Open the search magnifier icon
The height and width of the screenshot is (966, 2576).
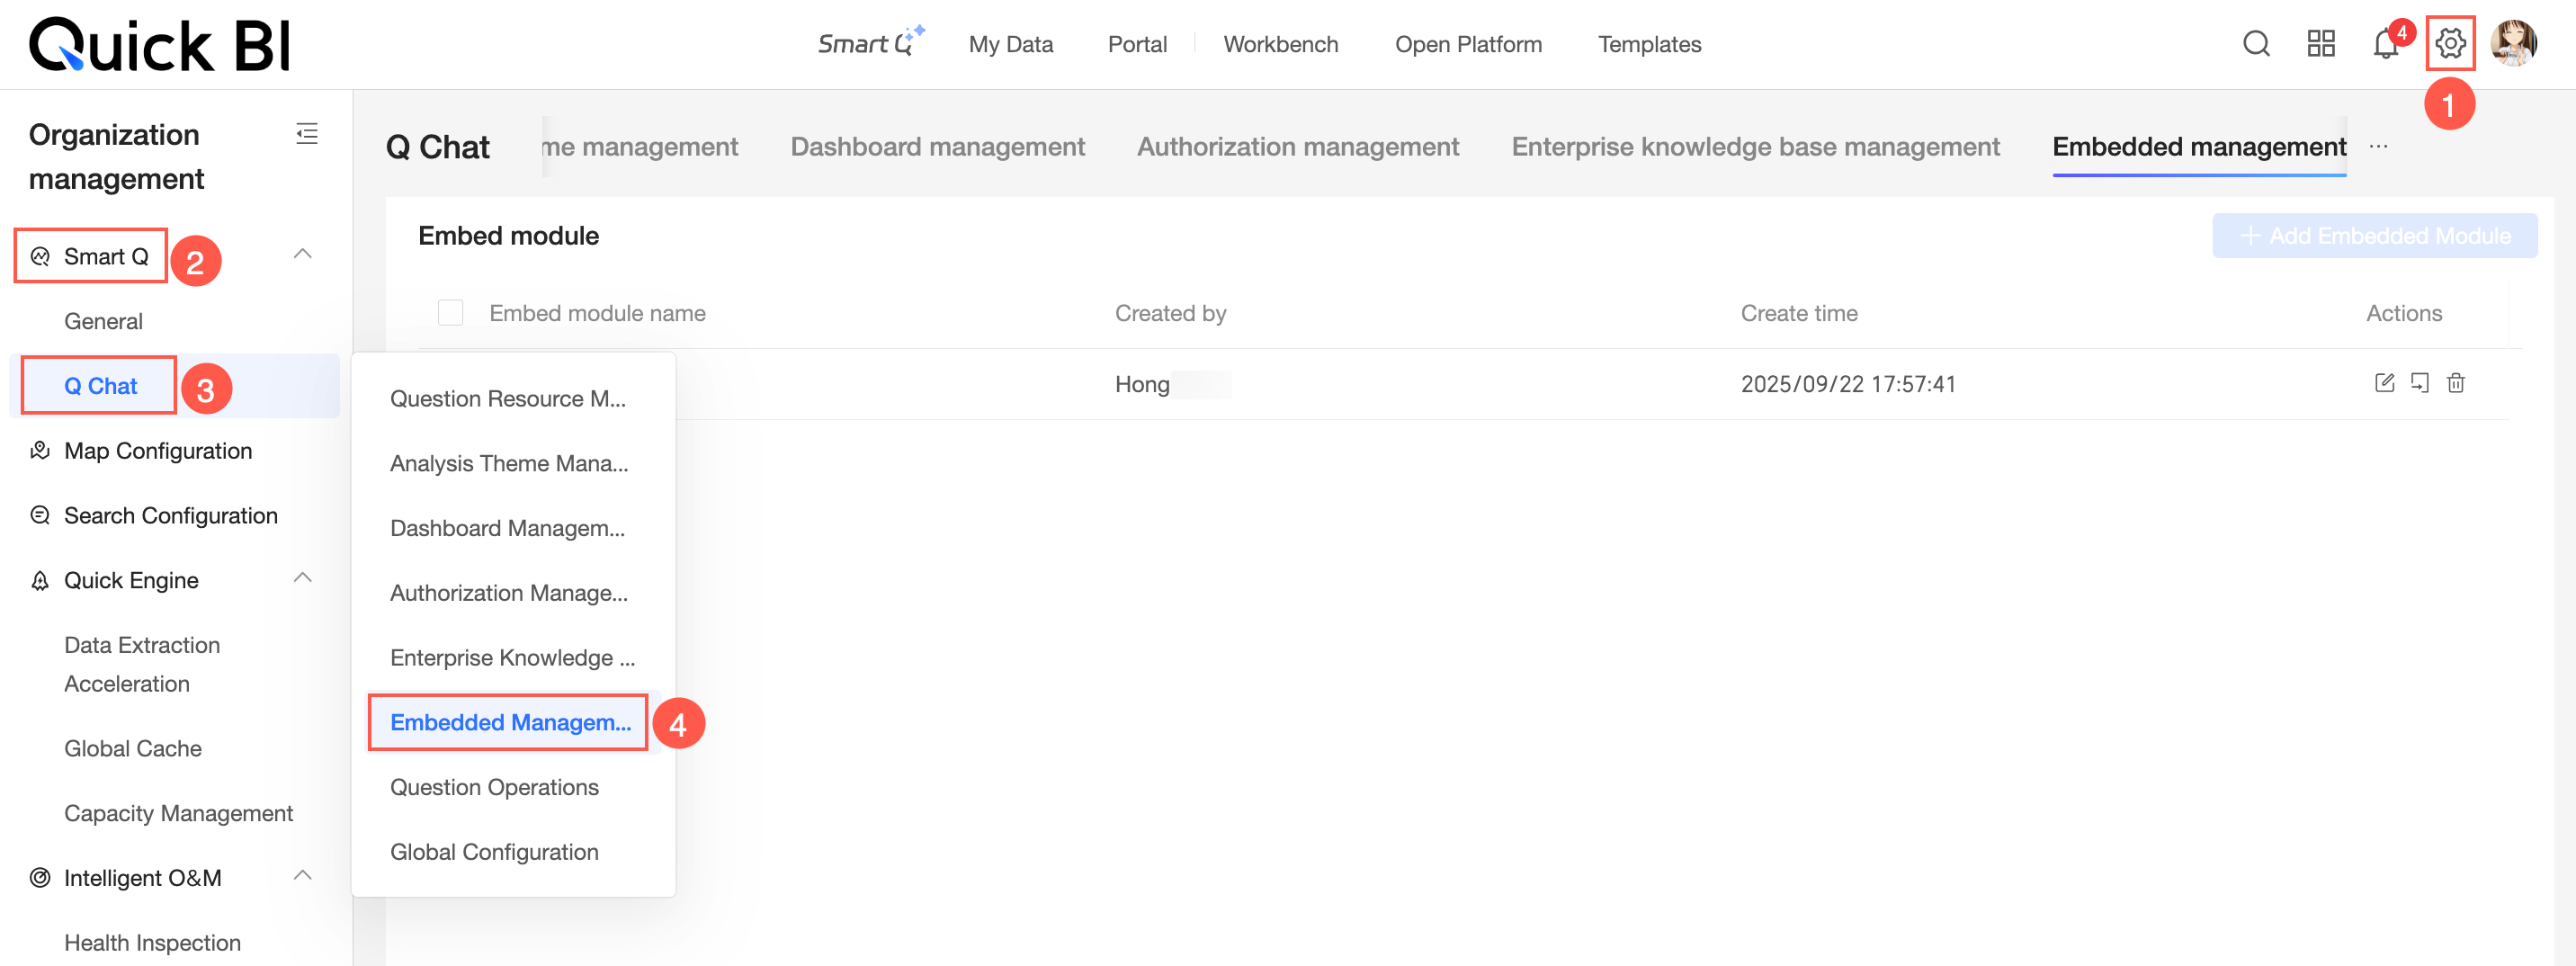pos(2256,44)
